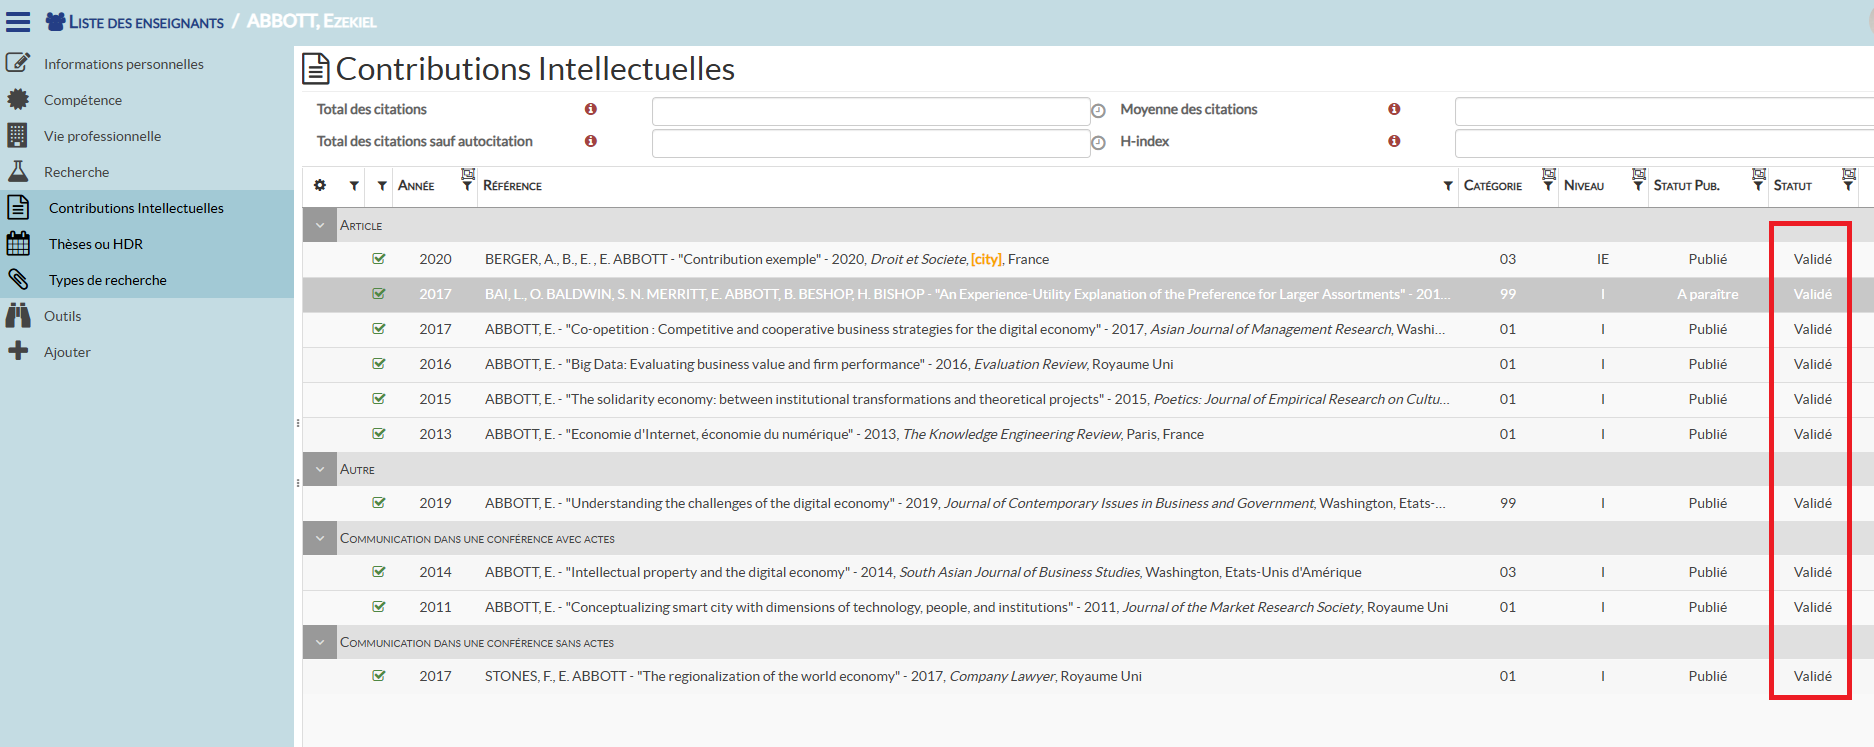Collapse Communication dans une conférence avec actes group
1874x747 pixels.
pyautogui.click(x=320, y=538)
